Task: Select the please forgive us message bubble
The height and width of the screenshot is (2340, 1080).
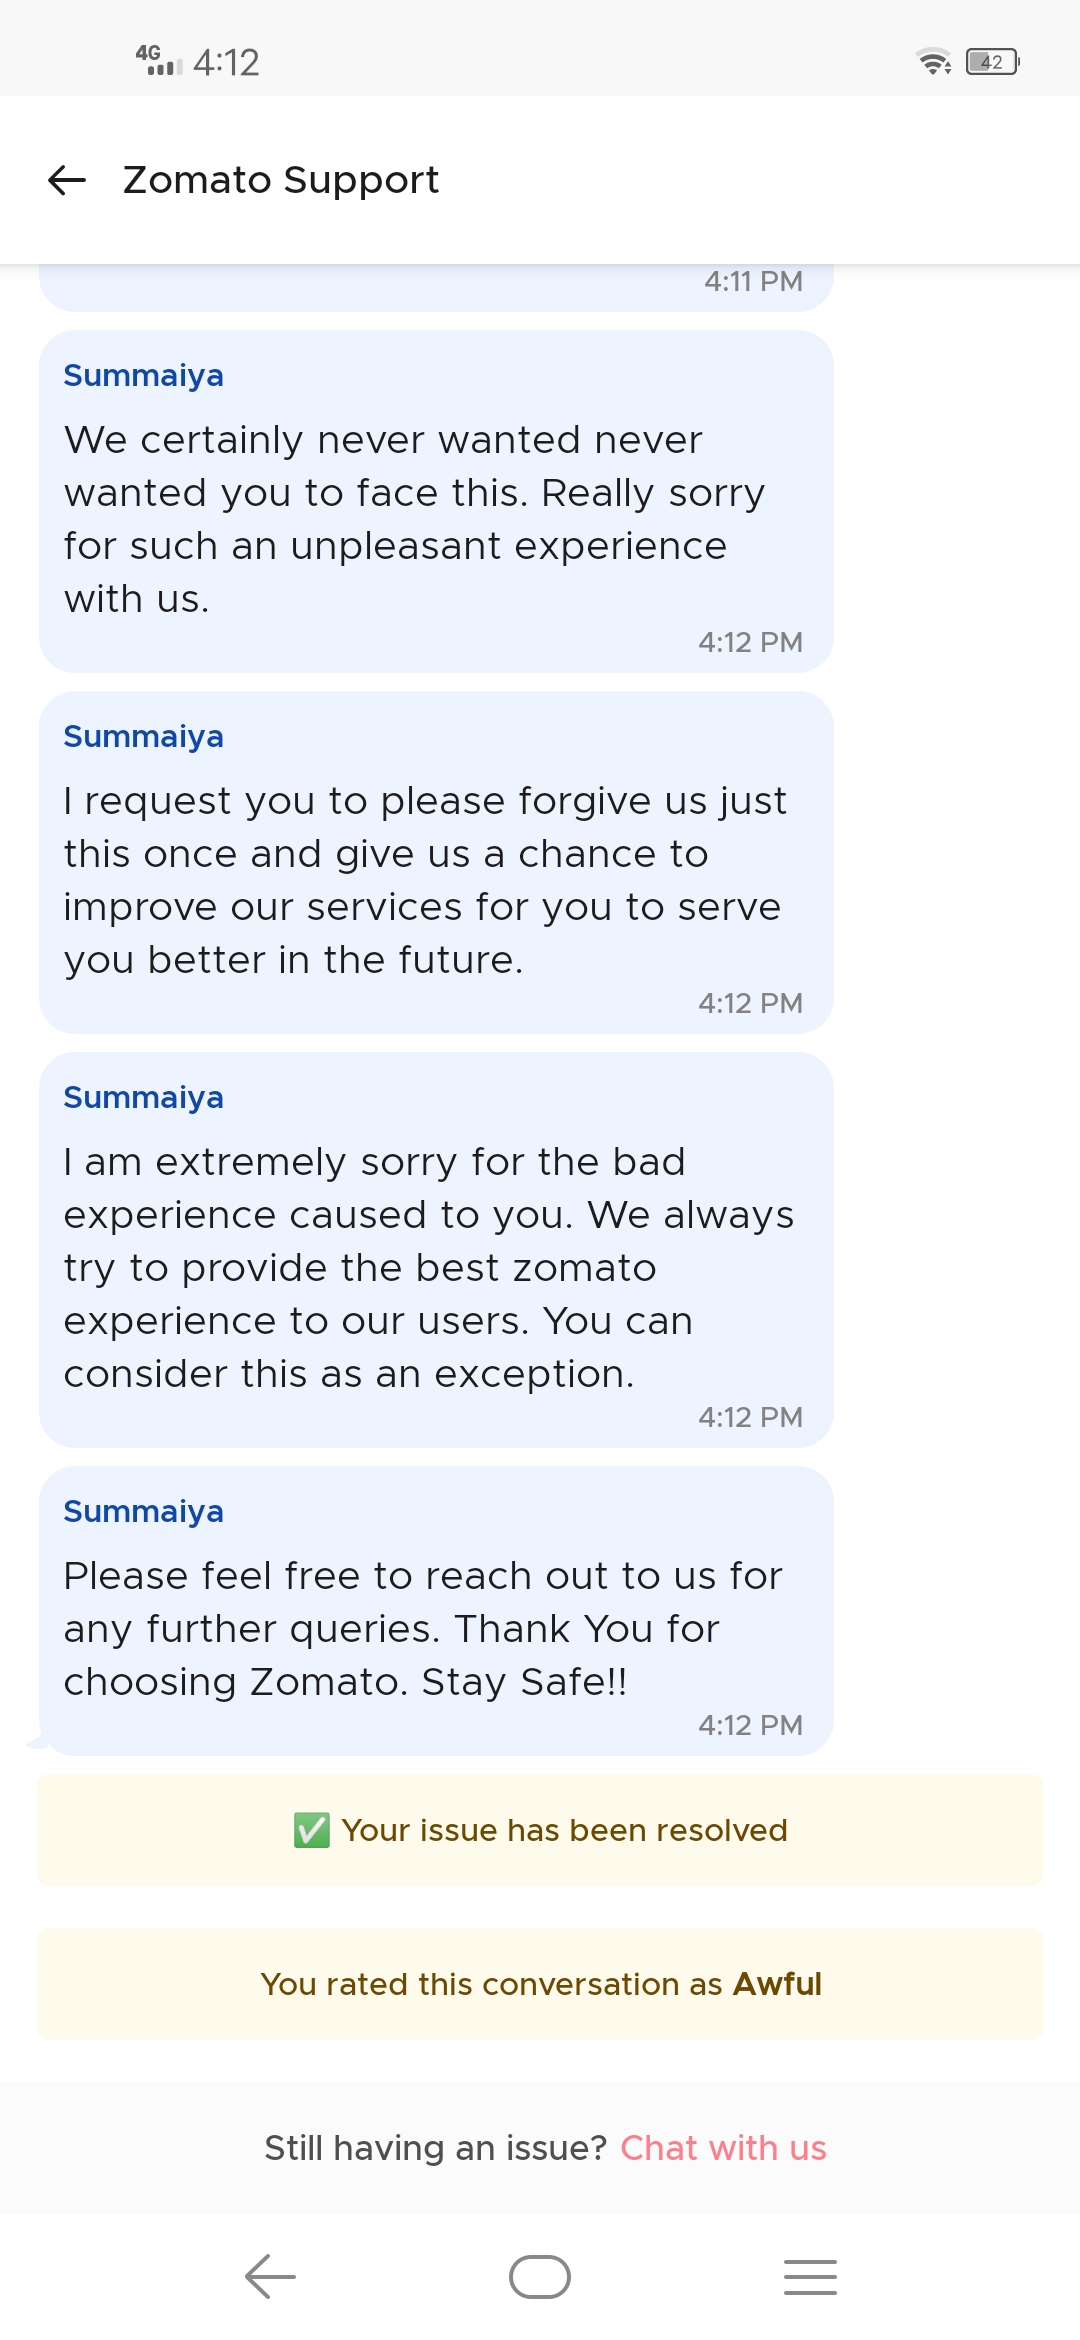Action: tap(436, 880)
